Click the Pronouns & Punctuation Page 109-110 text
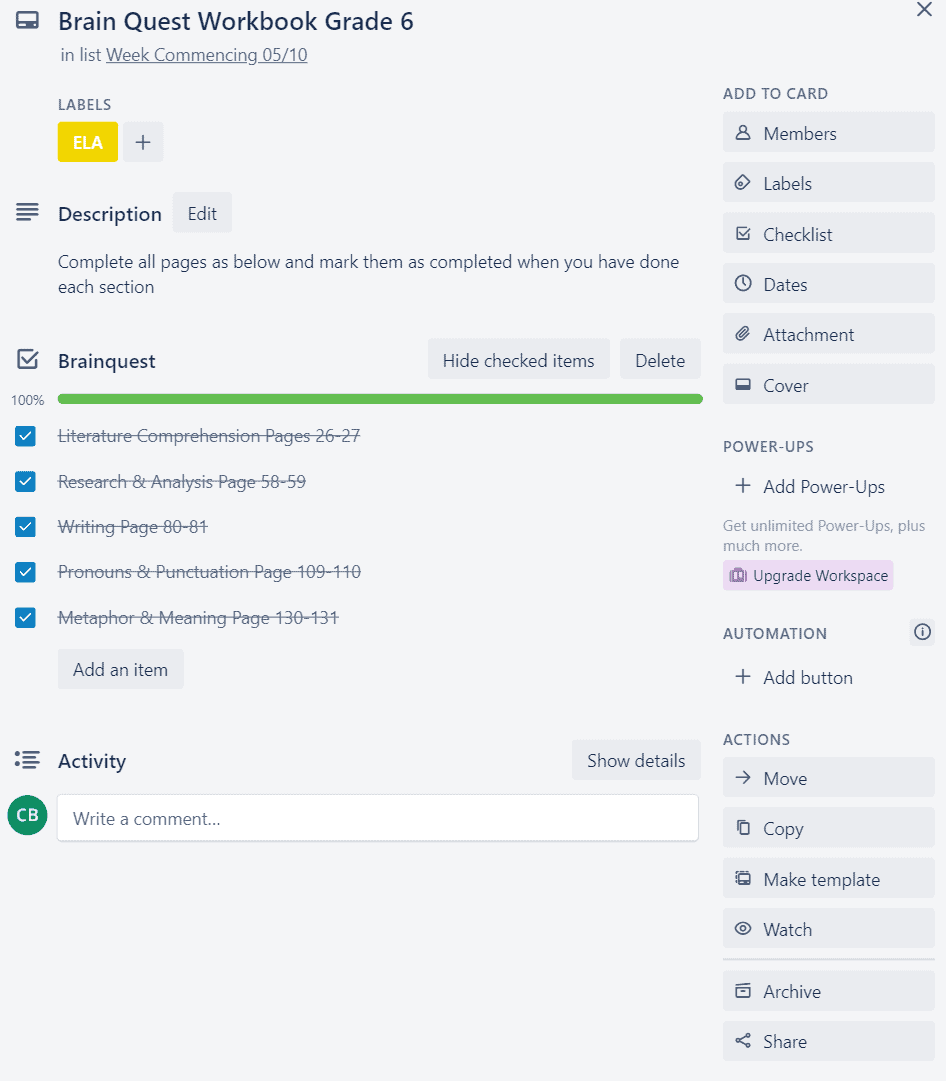Screen dimensions: 946x1081 [x=210, y=572]
